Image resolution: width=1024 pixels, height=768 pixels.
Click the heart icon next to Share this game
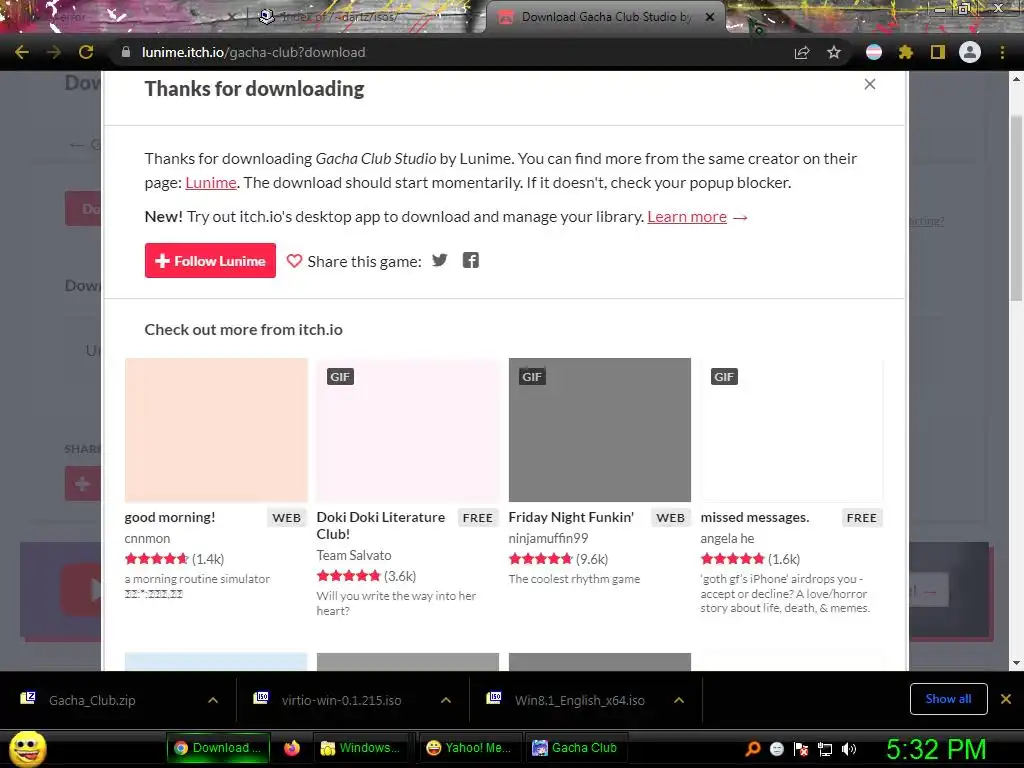(295, 261)
